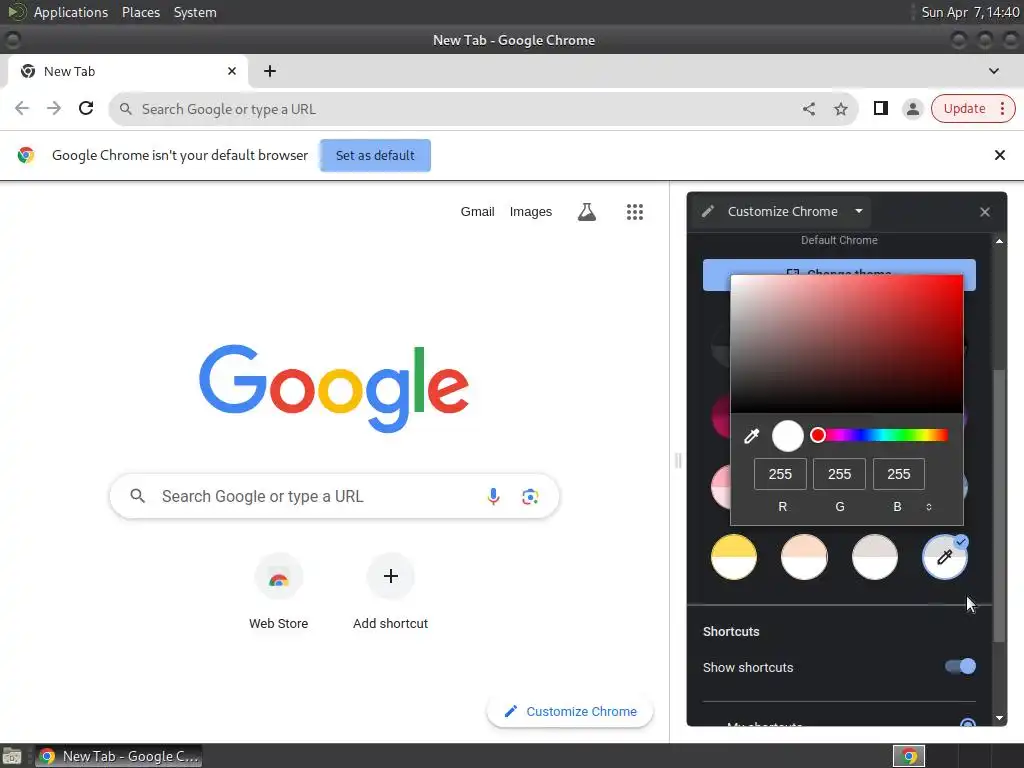Click the Set as default button

click(375, 155)
